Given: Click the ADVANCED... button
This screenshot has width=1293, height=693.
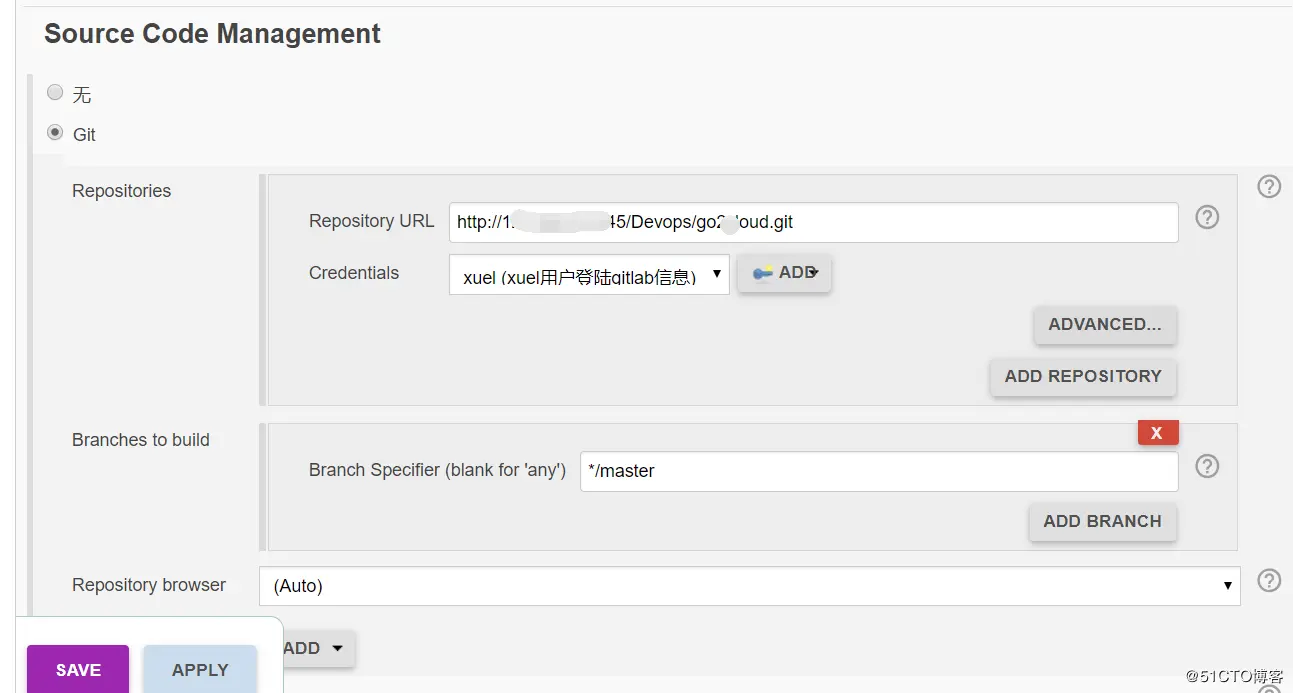Looking at the screenshot, I should 1104,325.
